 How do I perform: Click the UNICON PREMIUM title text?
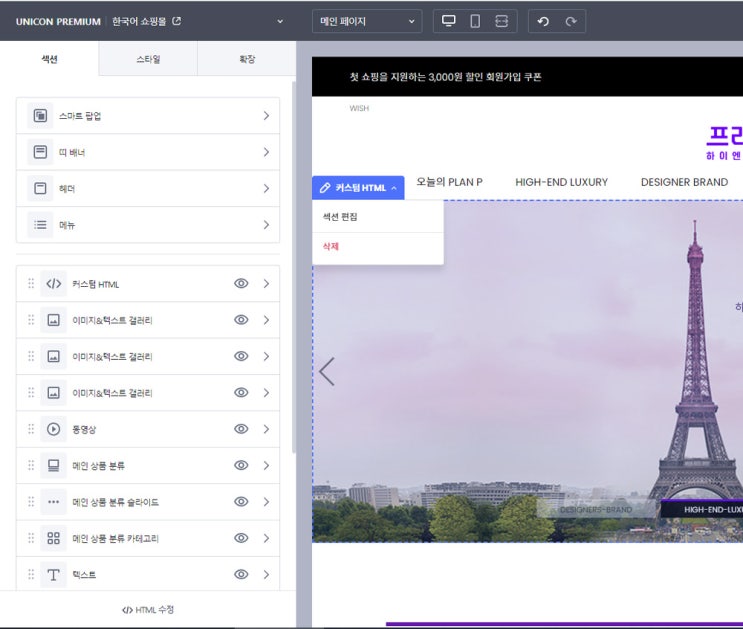coord(58,21)
